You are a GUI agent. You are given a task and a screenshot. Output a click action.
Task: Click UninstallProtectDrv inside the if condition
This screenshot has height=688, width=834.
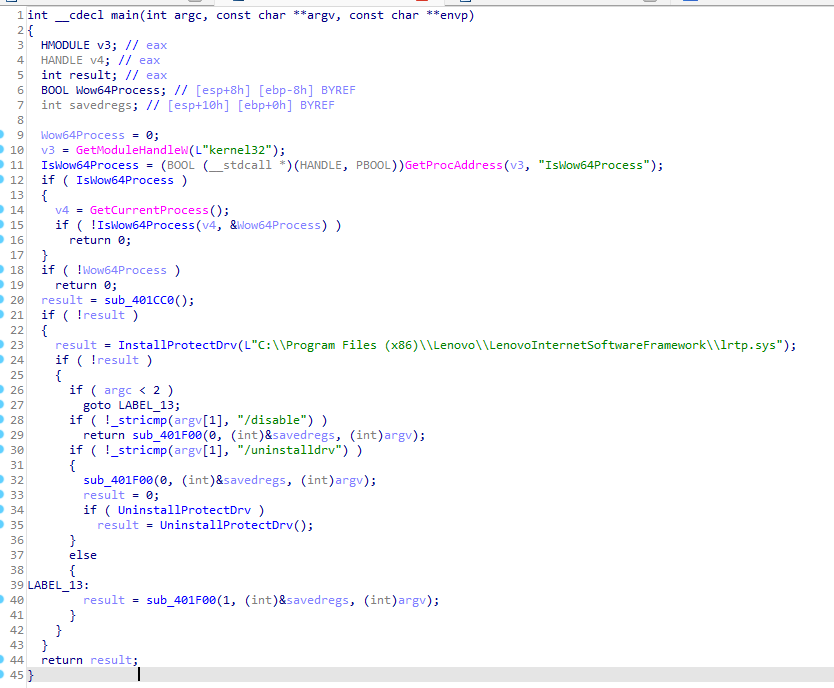tap(184, 510)
